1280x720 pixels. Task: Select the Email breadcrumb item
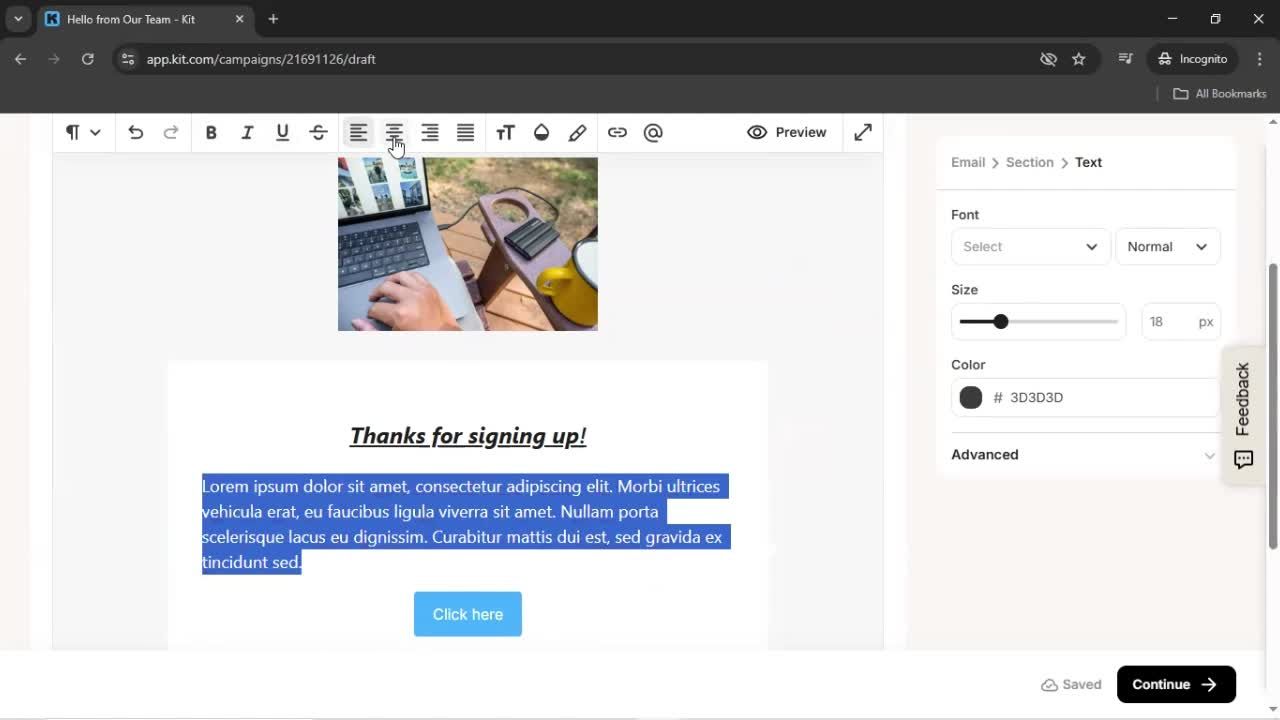967,162
